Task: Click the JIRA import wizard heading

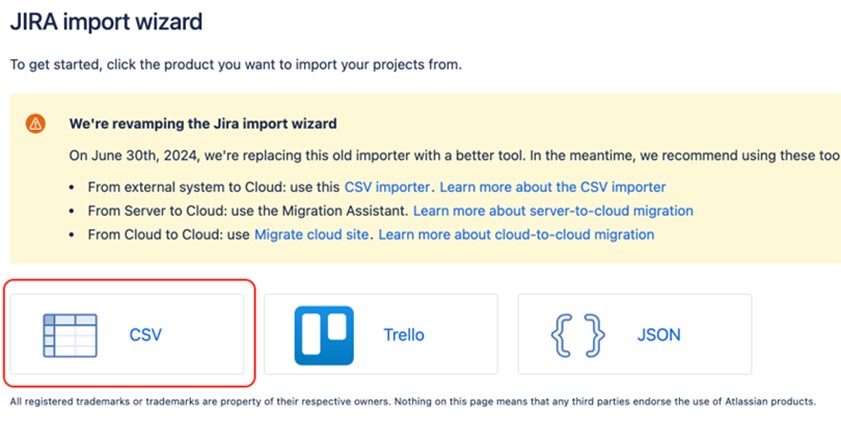Action: coord(106,22)
